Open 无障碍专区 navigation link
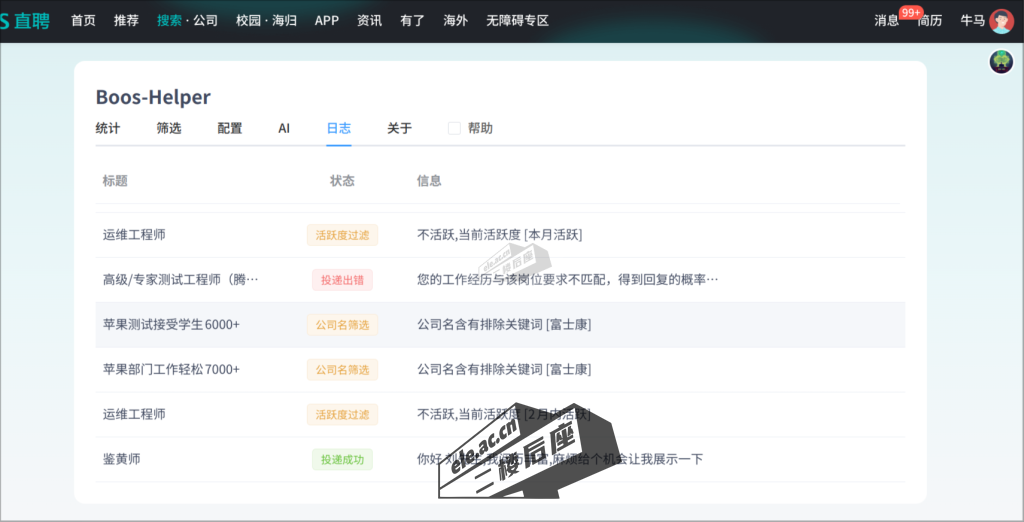The height and width of the screenshot is (522, 1024). (x=517, y=21)
